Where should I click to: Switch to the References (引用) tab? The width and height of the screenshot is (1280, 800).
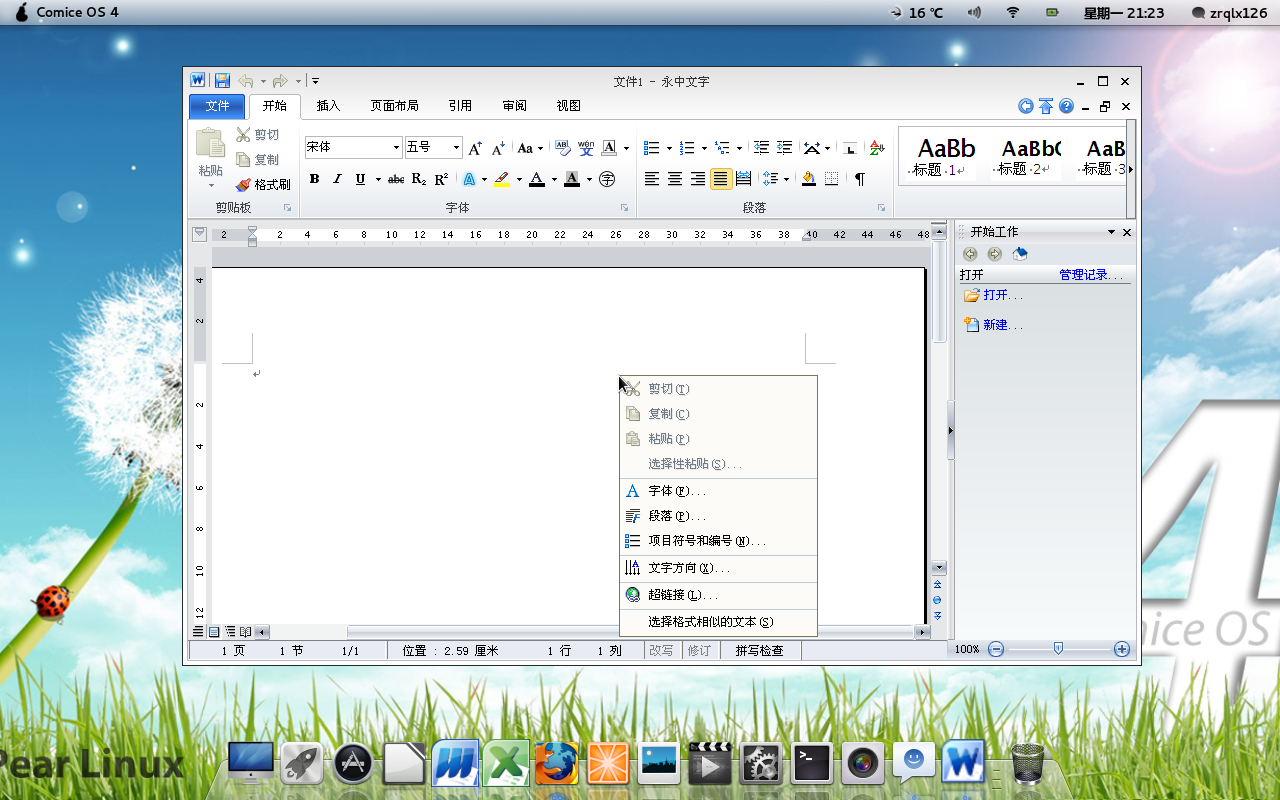click(x=460, y=106)
